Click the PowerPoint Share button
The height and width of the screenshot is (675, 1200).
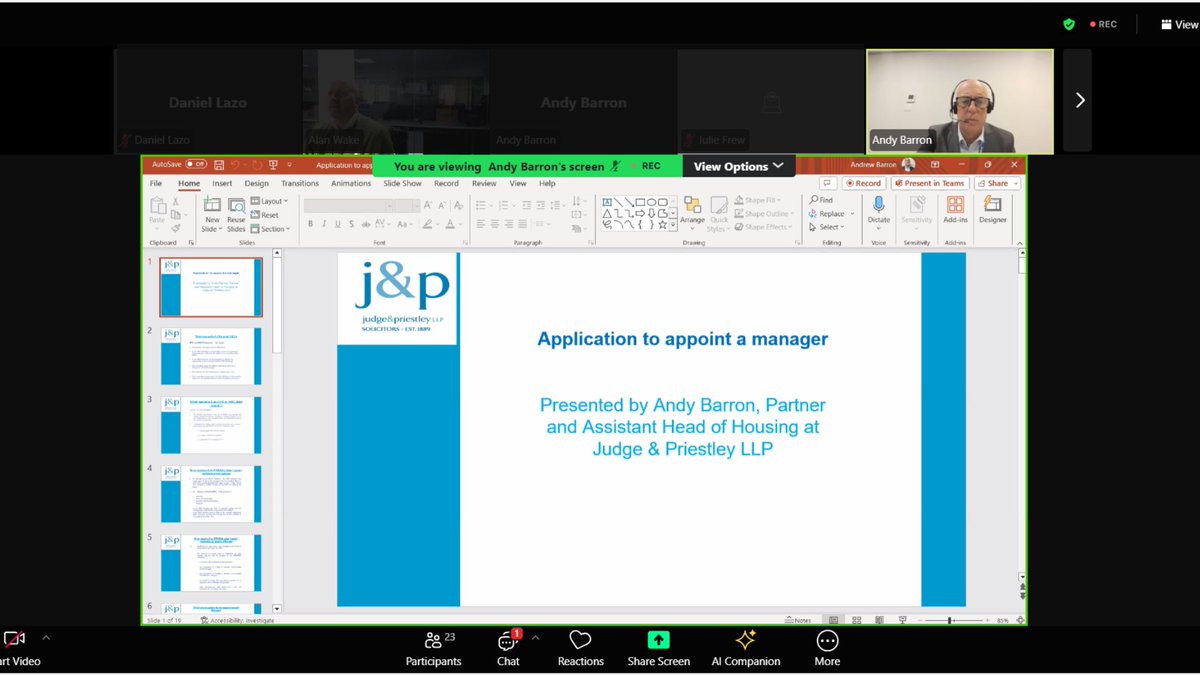997,183
